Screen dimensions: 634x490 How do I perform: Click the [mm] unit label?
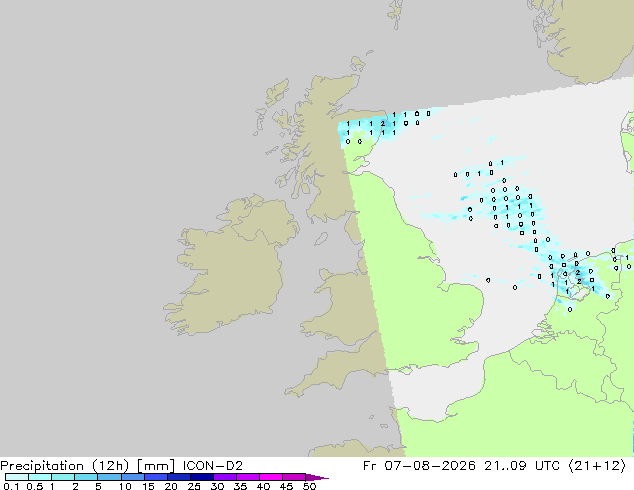(x=156, y=466)
